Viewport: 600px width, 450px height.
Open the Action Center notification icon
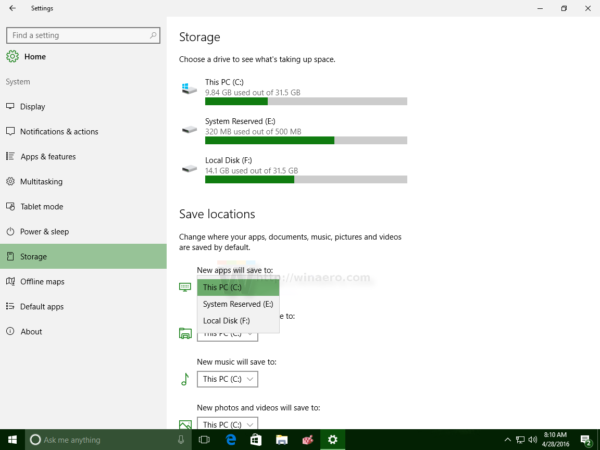tap(585, 440)
